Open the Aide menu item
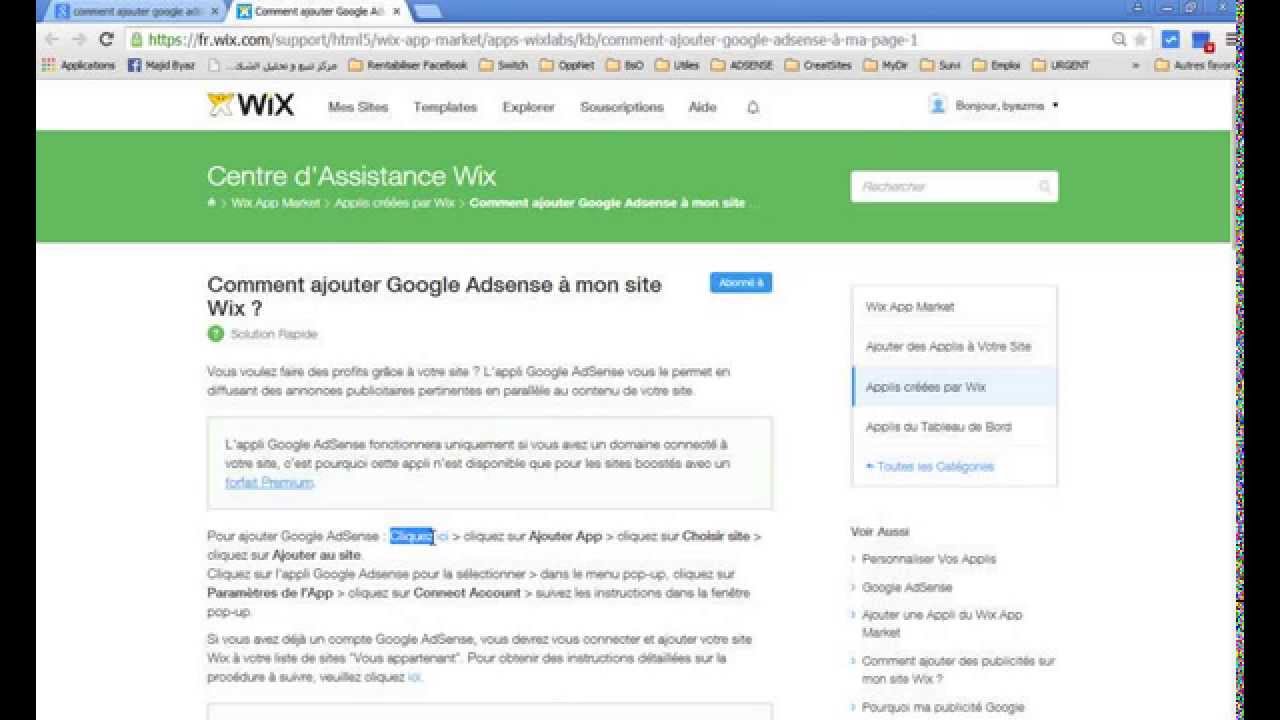 [702, 107]
